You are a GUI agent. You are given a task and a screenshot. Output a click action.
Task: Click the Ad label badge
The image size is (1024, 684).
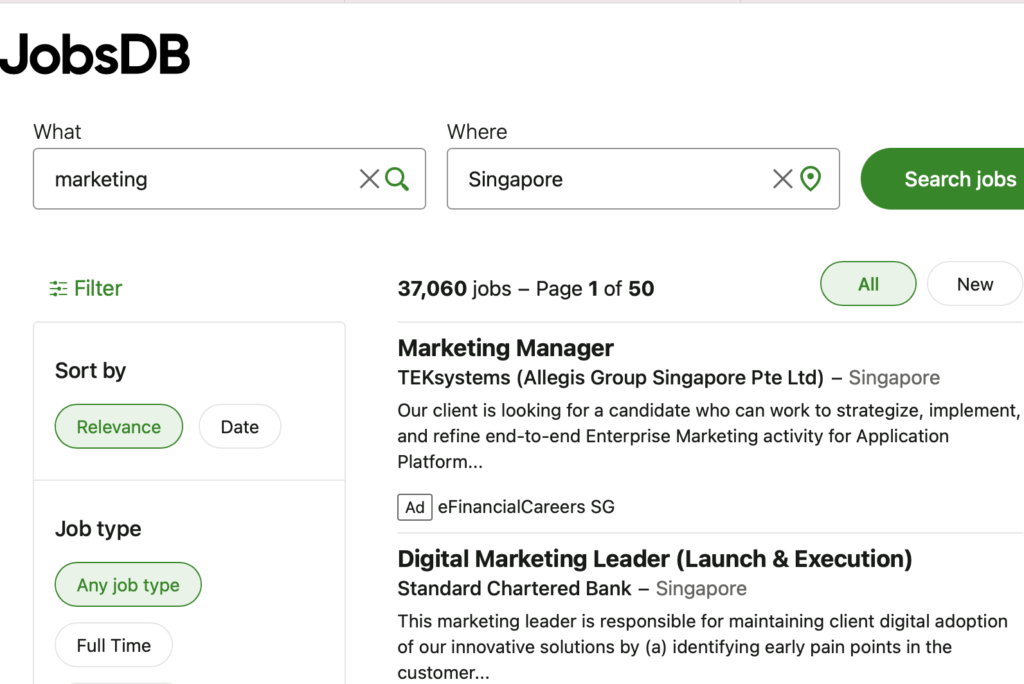pos(415,507)
